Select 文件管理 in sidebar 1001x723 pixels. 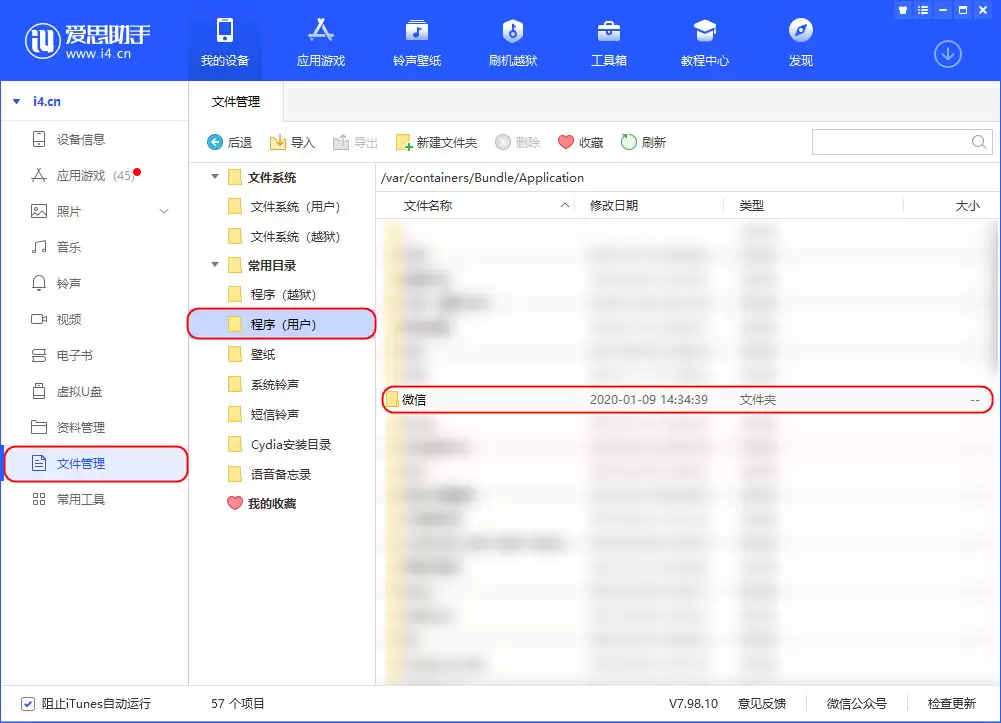[x=96, y=463]
